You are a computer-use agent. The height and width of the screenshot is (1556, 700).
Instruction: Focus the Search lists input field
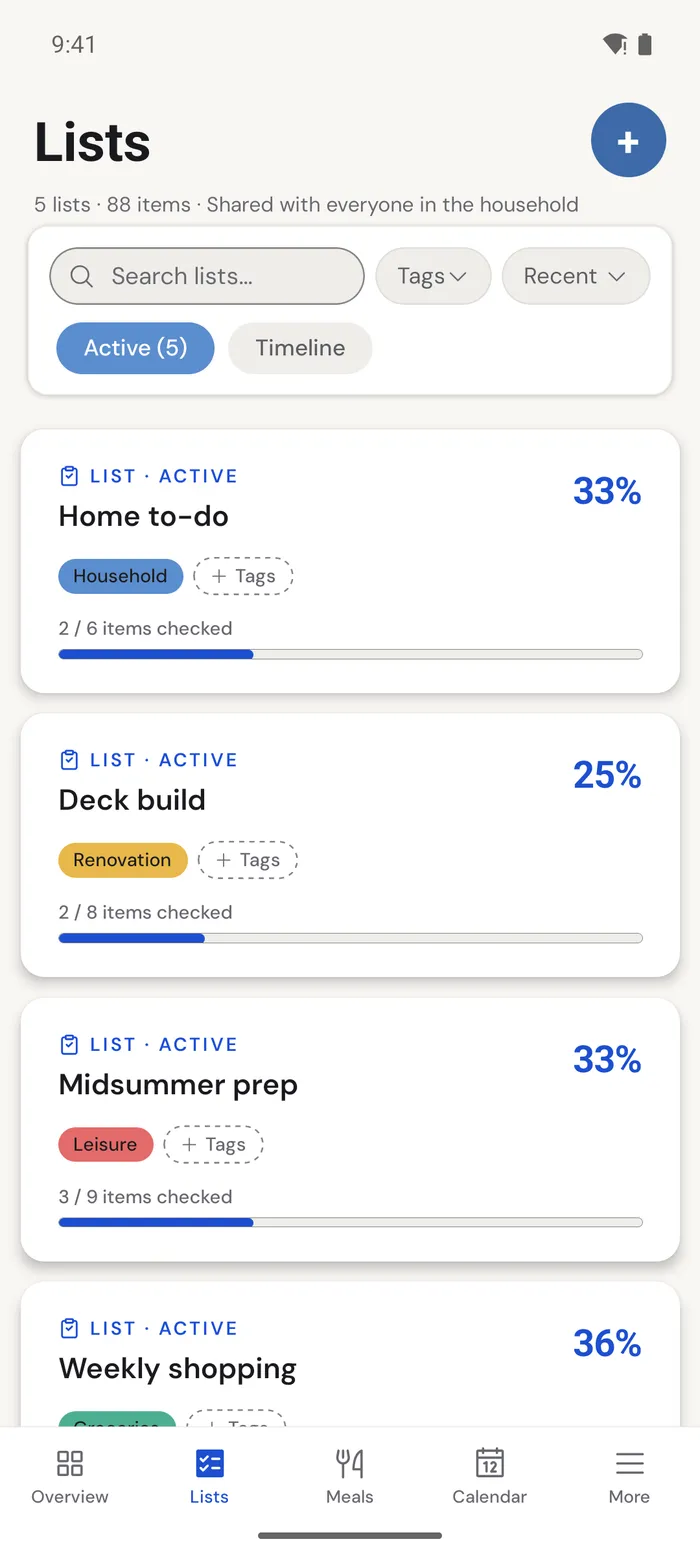pyautogui.click(x=207, y=276)
